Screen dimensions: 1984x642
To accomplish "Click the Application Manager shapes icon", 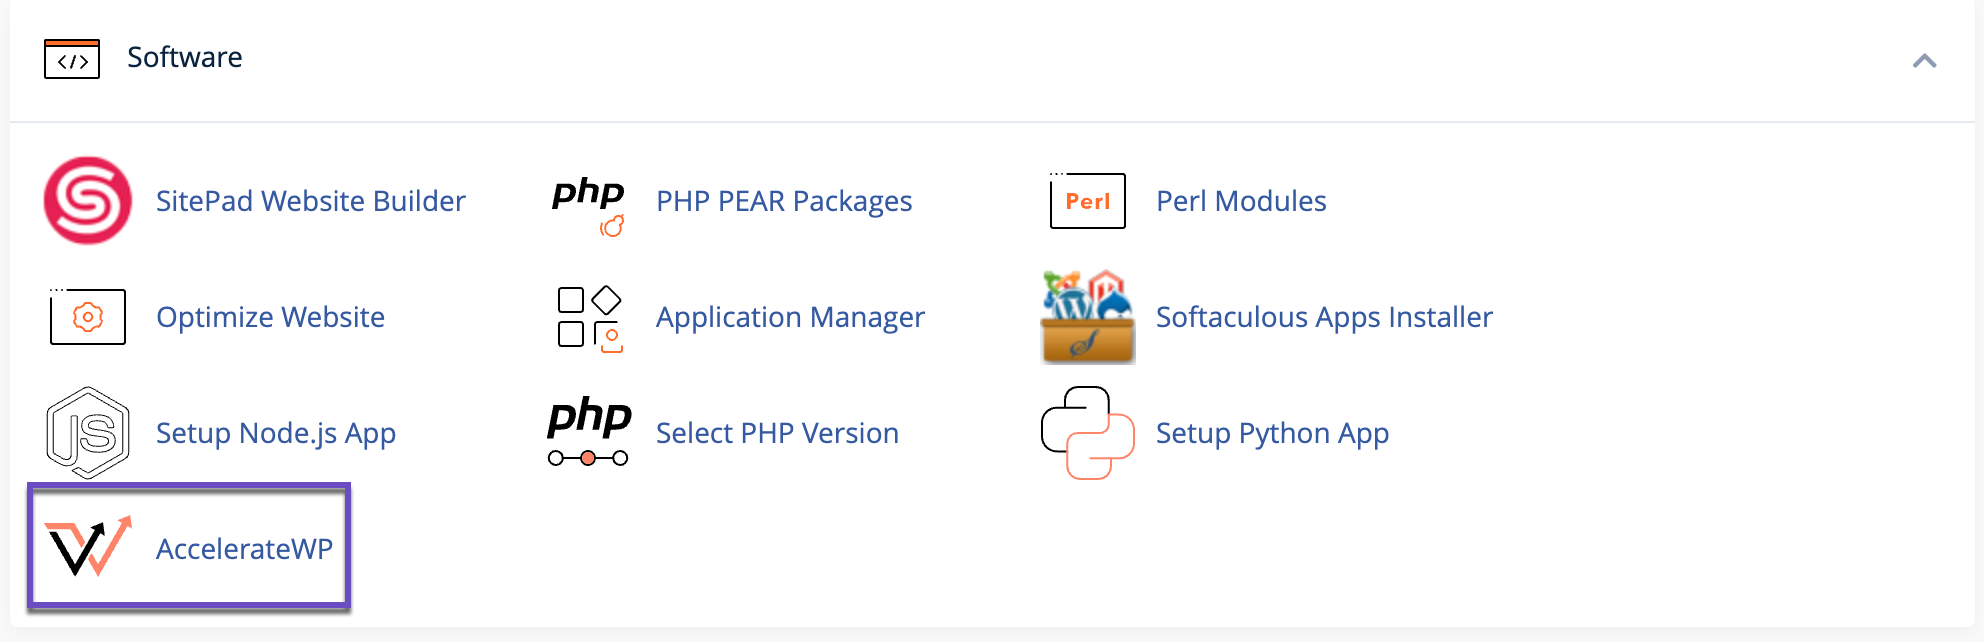I will 589,318.
